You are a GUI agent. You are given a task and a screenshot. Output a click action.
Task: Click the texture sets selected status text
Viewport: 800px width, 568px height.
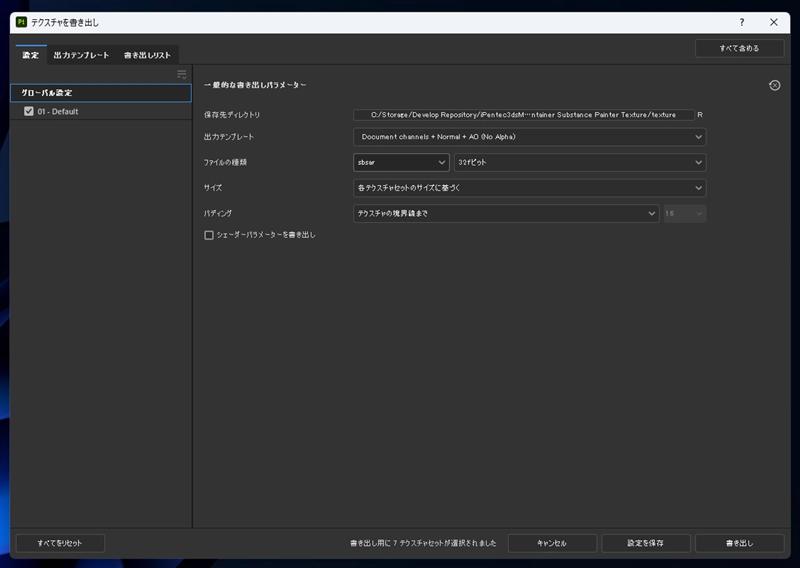(x=423, y=543)
